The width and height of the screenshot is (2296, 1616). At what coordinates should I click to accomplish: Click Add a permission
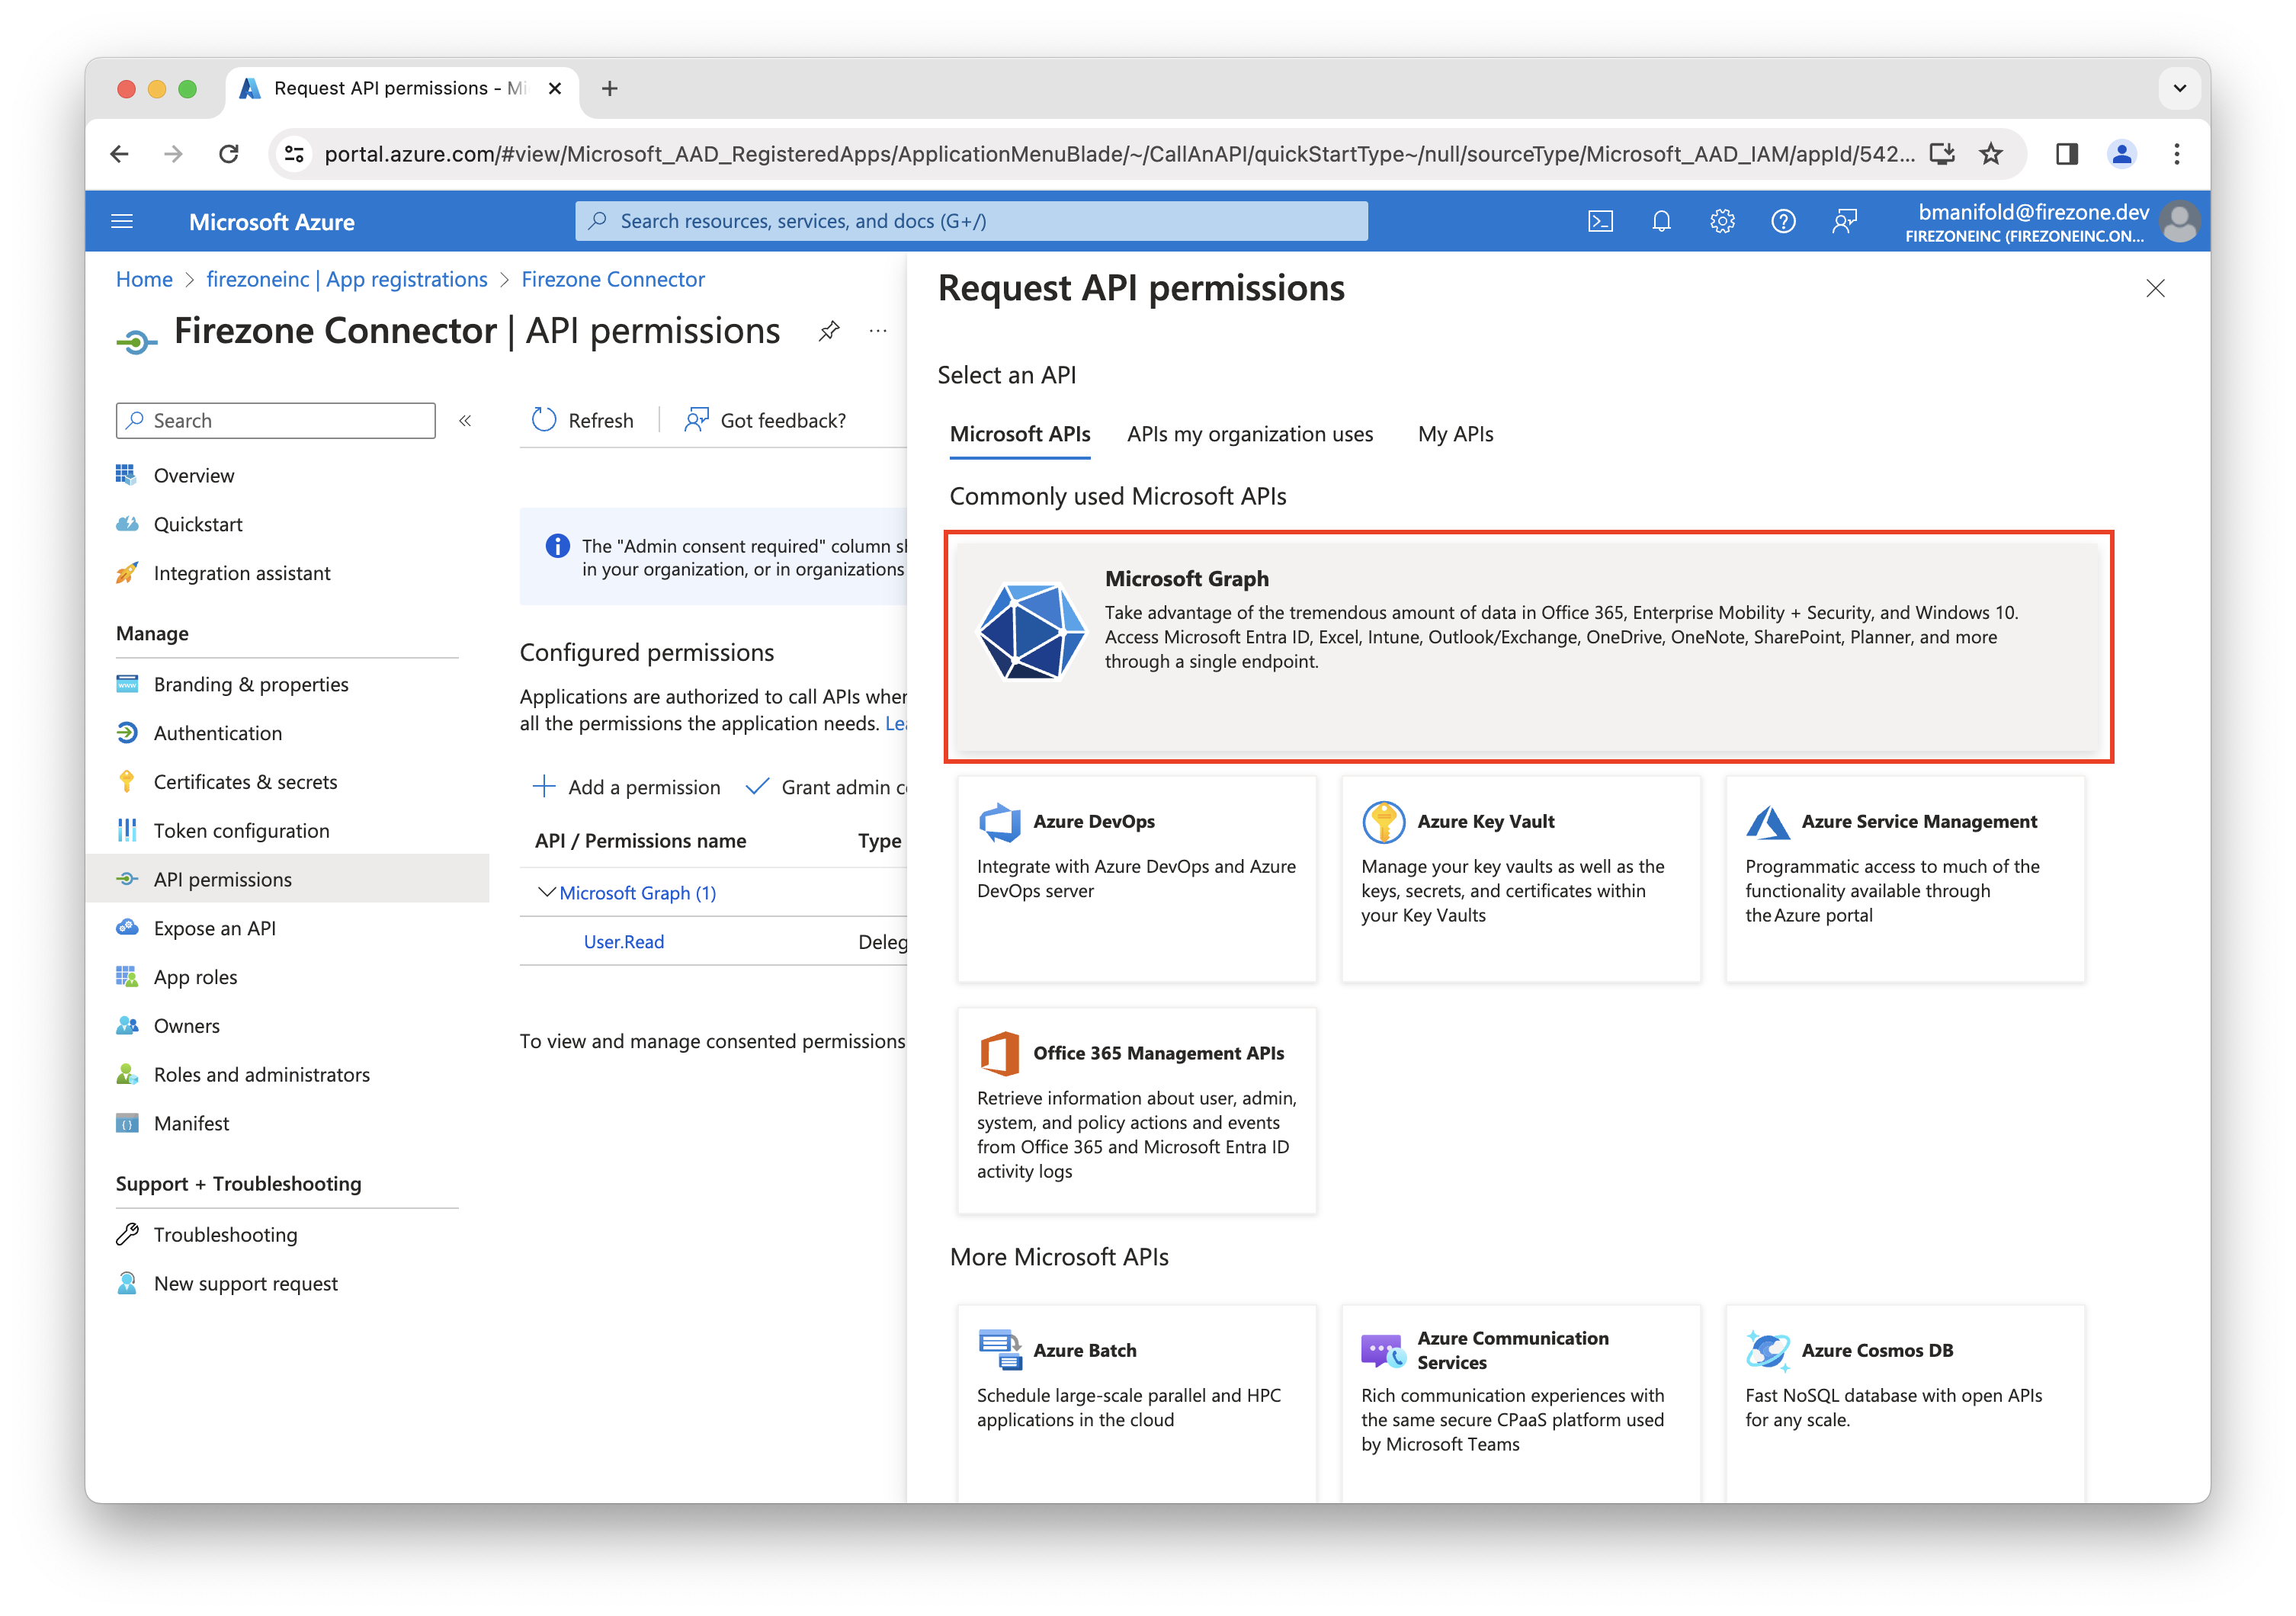point(628,787)
